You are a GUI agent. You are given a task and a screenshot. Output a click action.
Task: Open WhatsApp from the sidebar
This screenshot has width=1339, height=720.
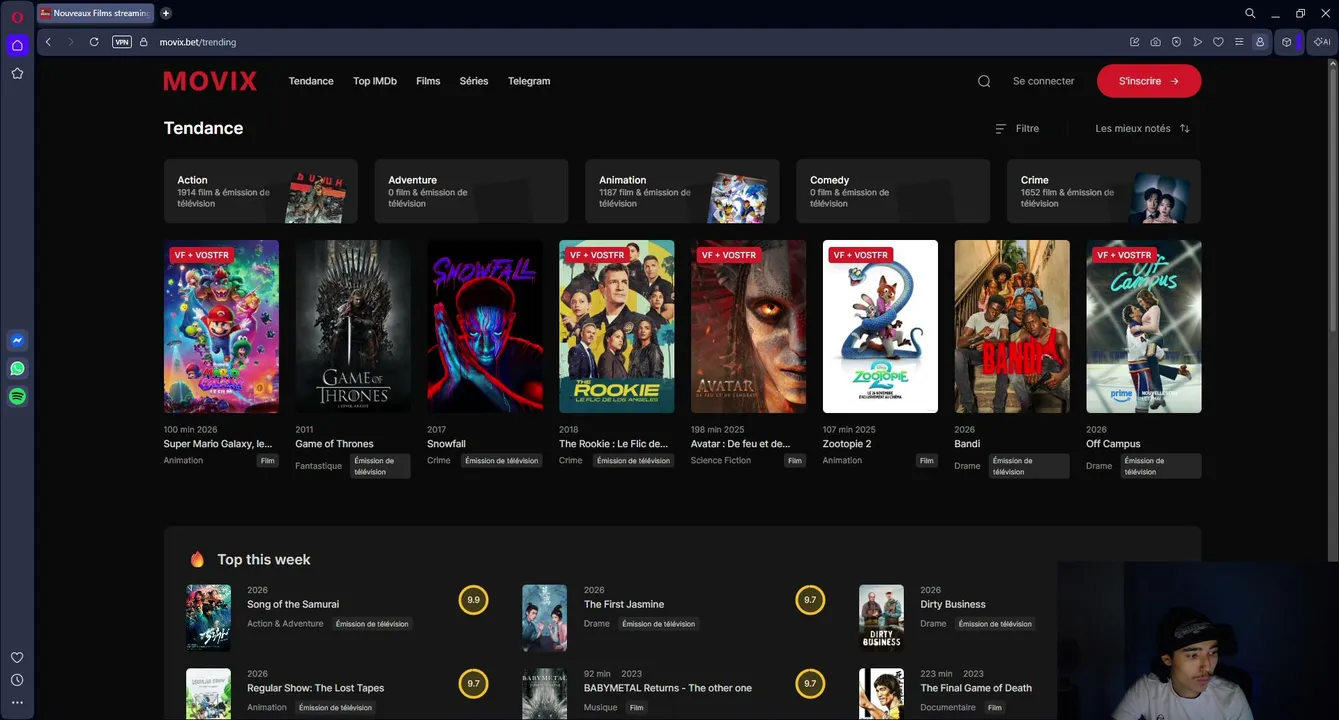tap(17, 368)
